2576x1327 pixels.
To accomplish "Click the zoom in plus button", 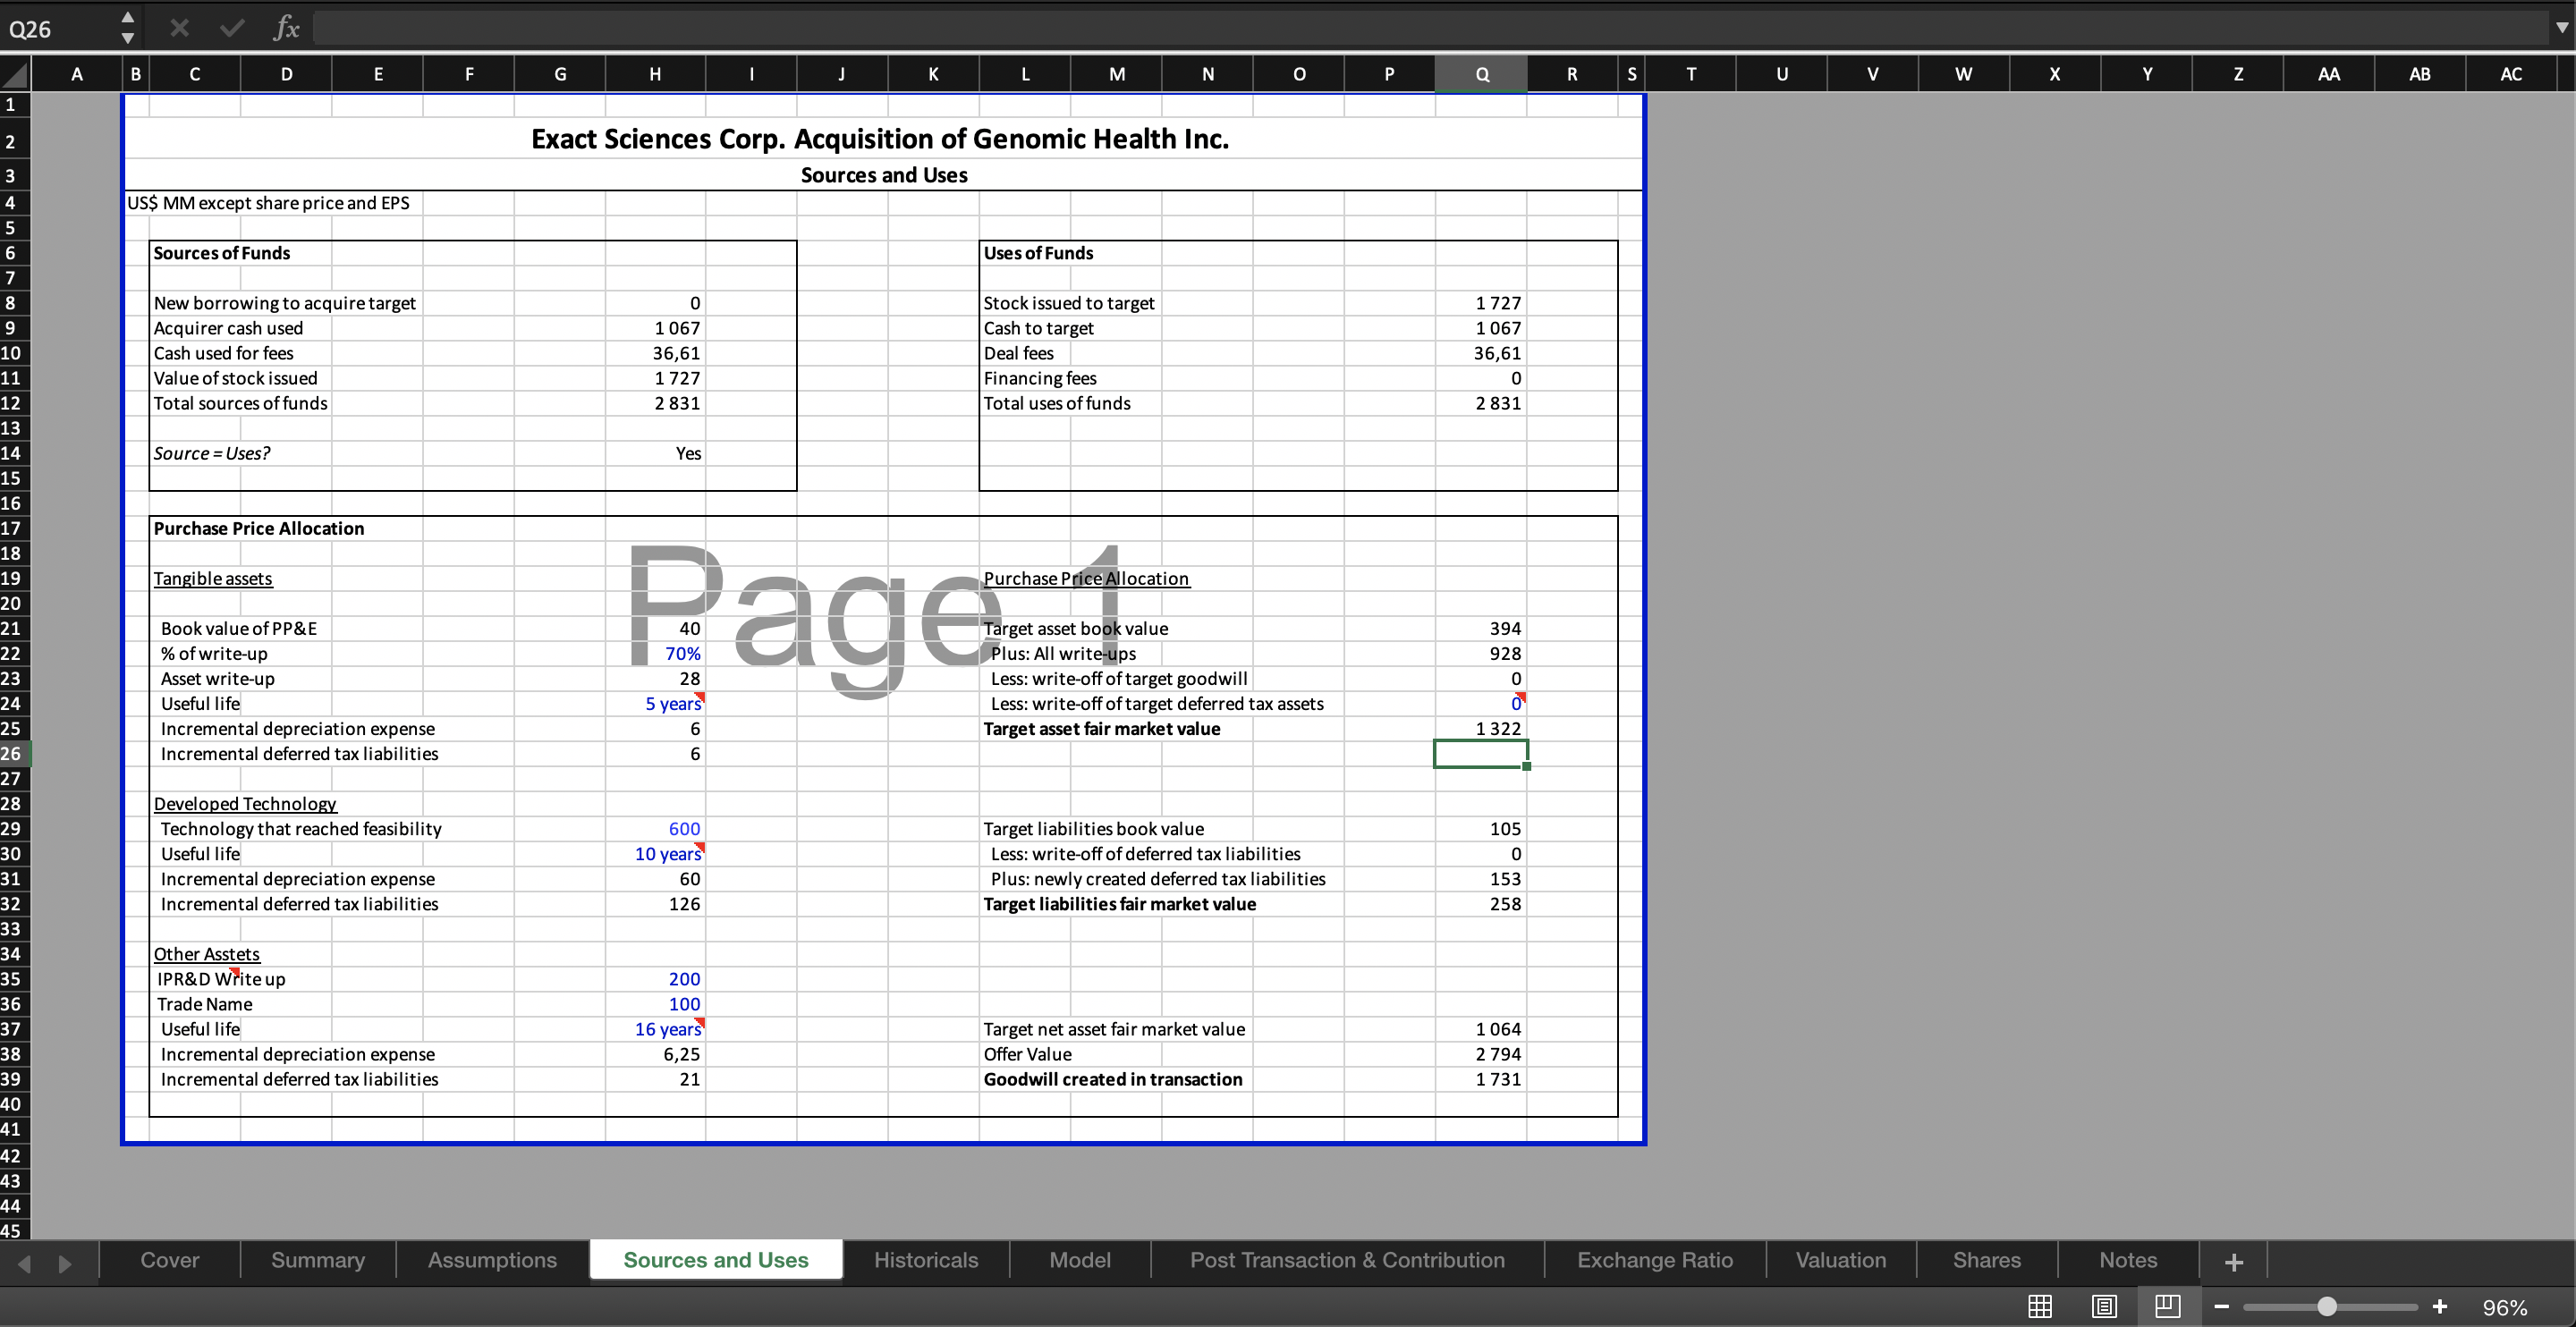I will (2440, 1307).
